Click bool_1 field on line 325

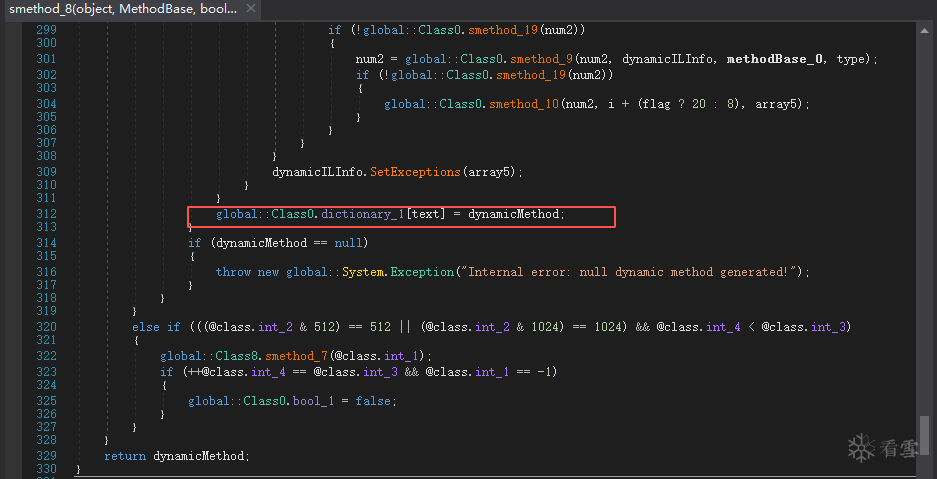point(313,401)
